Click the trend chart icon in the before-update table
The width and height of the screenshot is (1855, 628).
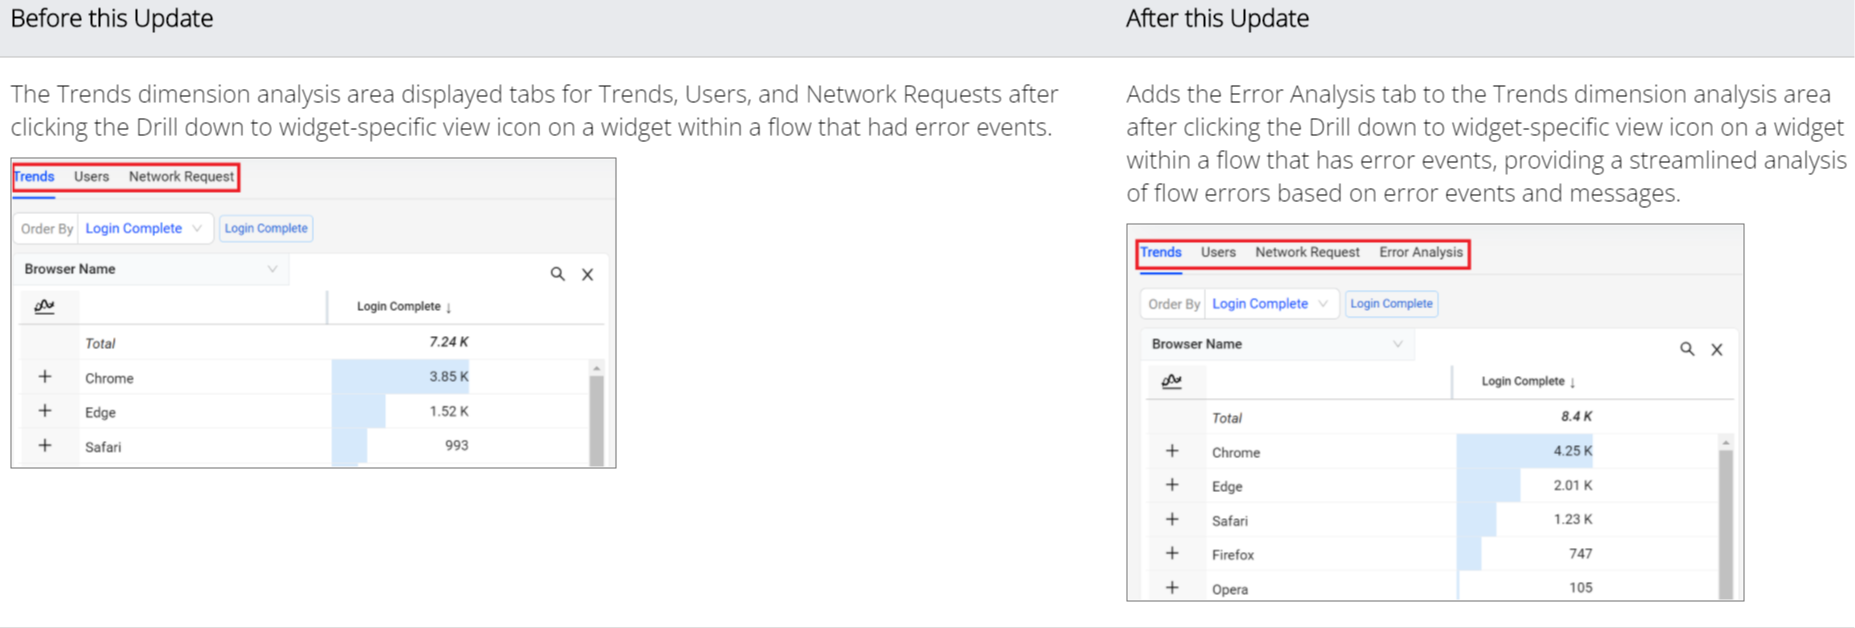(x=44, y=306)
